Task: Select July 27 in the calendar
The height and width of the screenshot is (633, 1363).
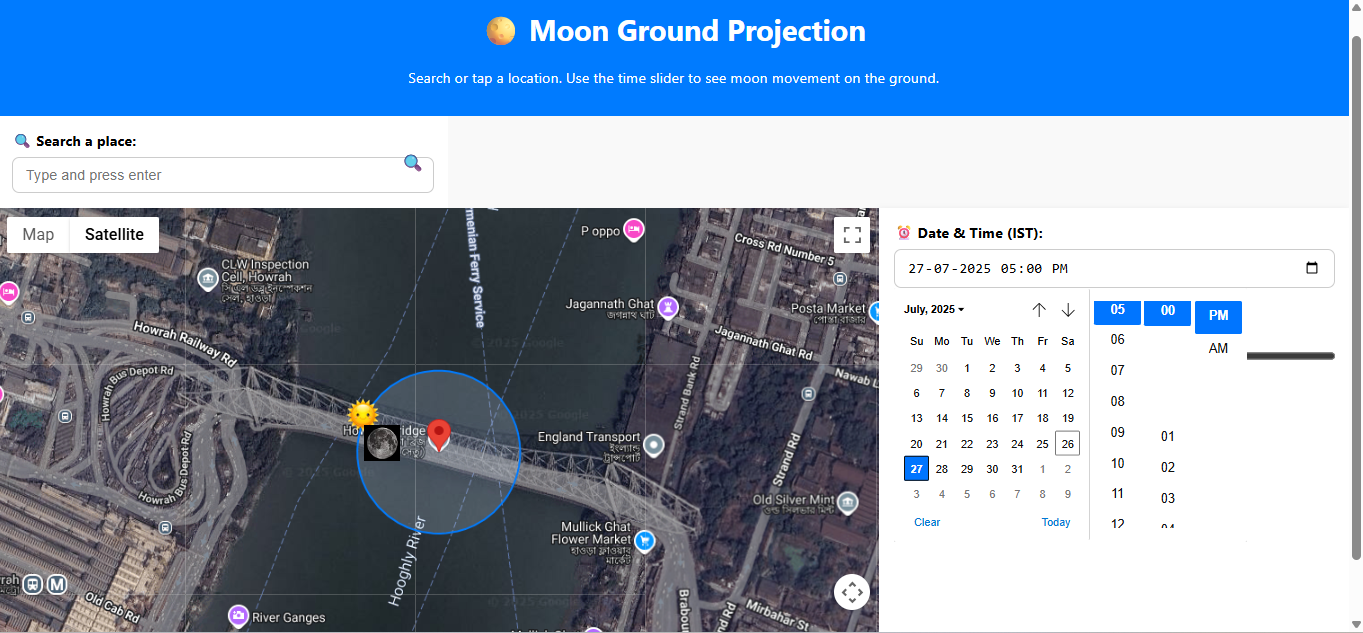Action: tap(916, 469)
